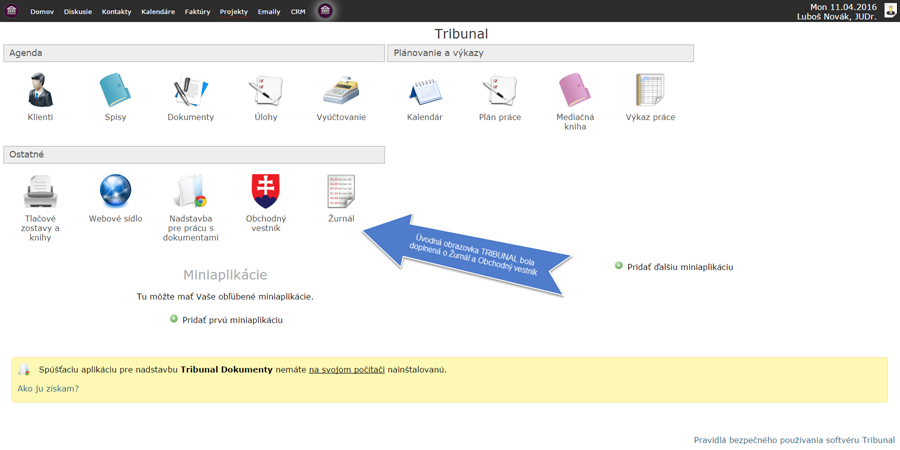Click the Vyúčtovanie label text
Image resolution: width=900 pixels, height=450 pixels.
point(341,117)
